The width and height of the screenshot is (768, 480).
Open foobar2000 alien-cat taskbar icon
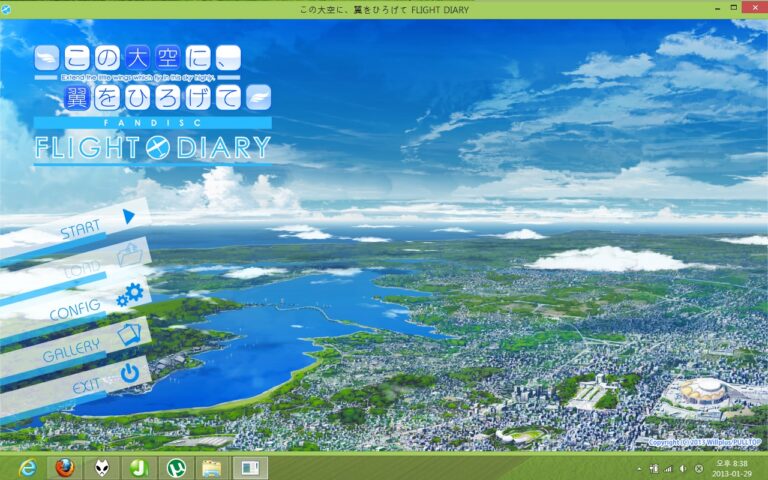pyautogui.click(x=102, y=468)
